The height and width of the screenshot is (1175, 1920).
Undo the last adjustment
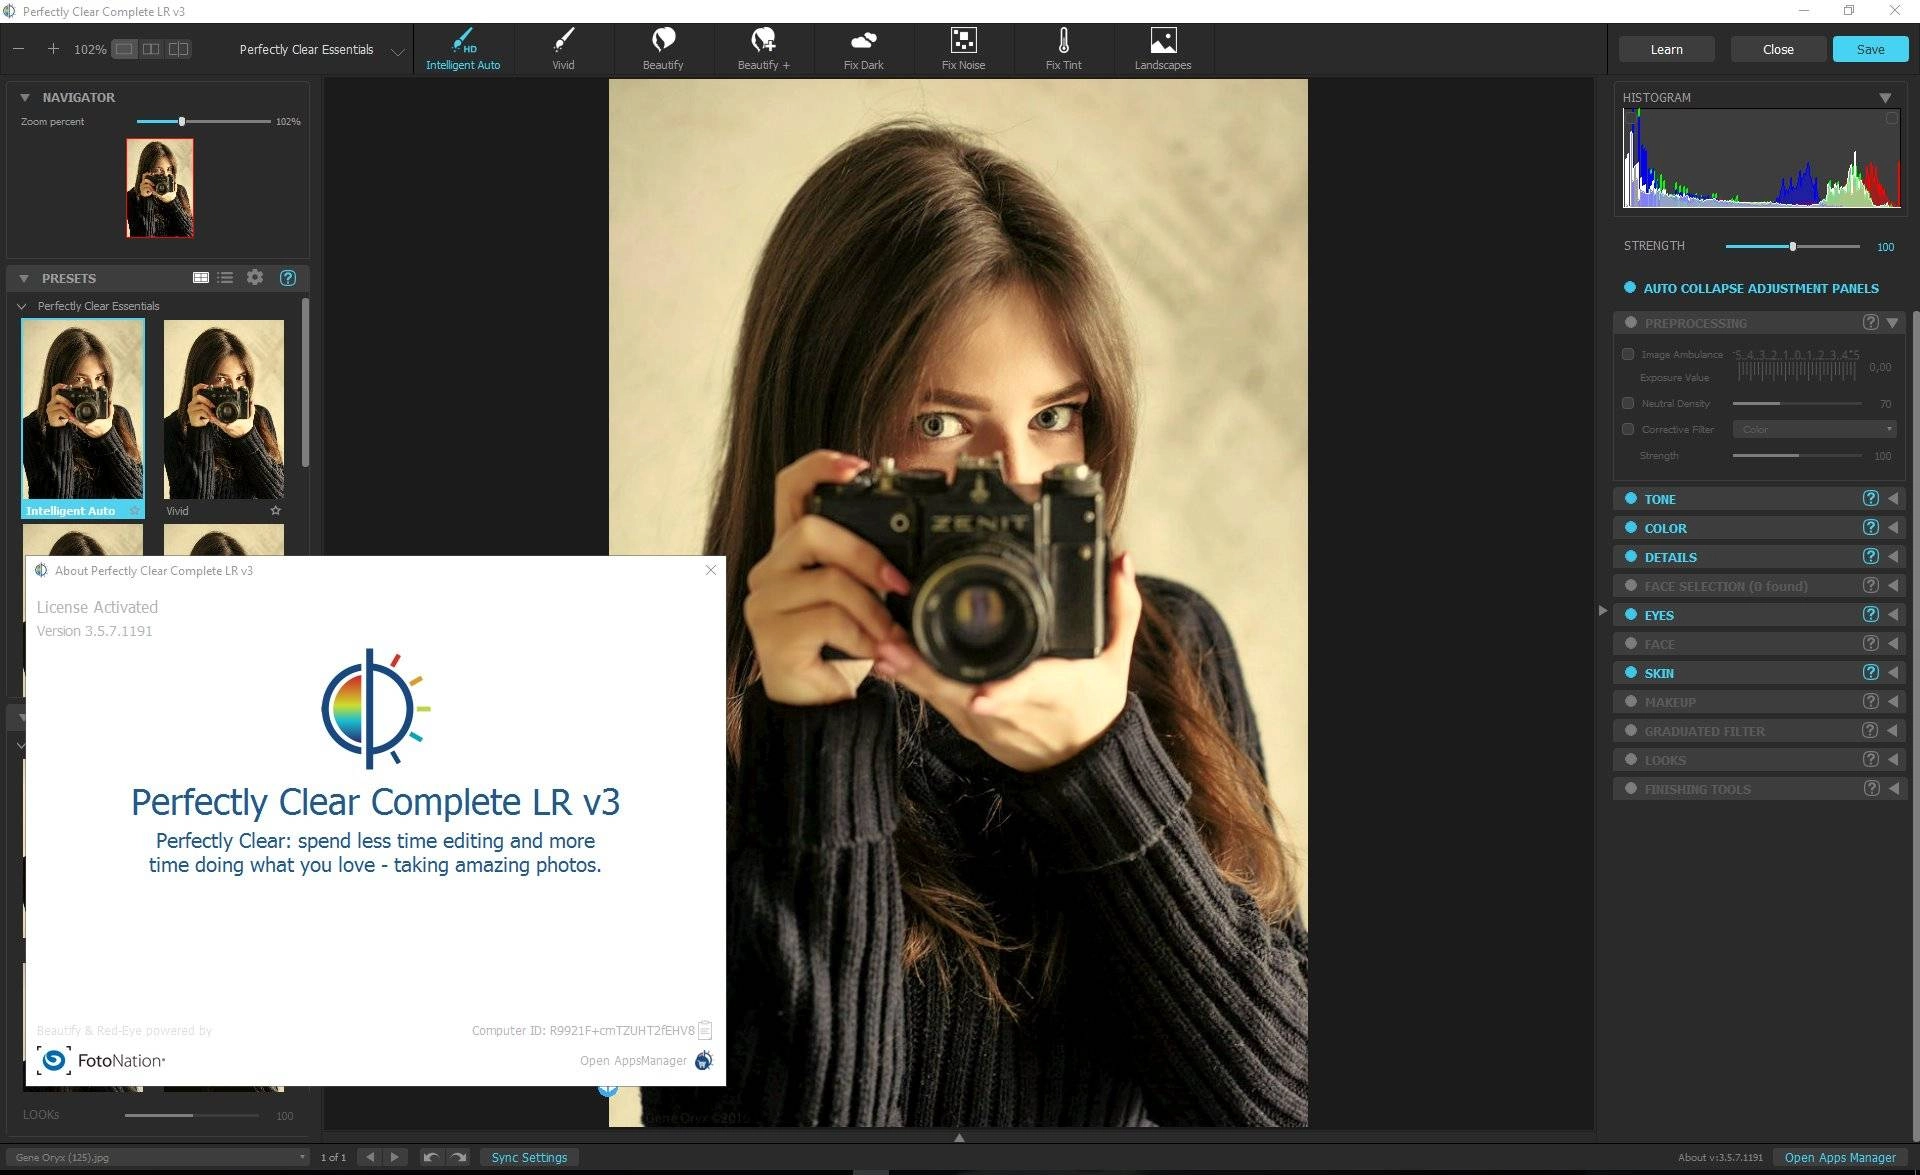[431, 1157]
